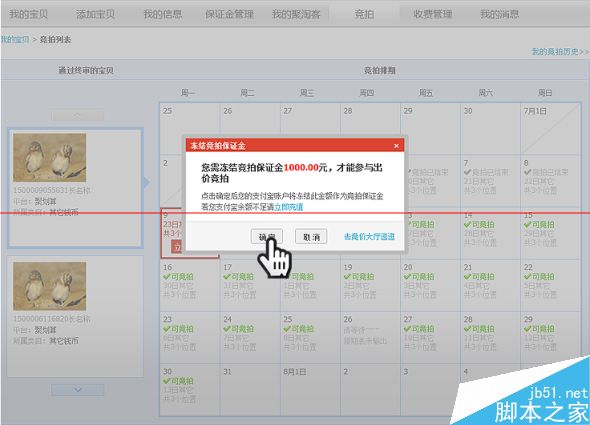Image resolution: width=590 pixels, height=425 pixels.
Task: Click 可竞拍 on calendar day 15
Action: pyautogui.click(x=539, y=224)
